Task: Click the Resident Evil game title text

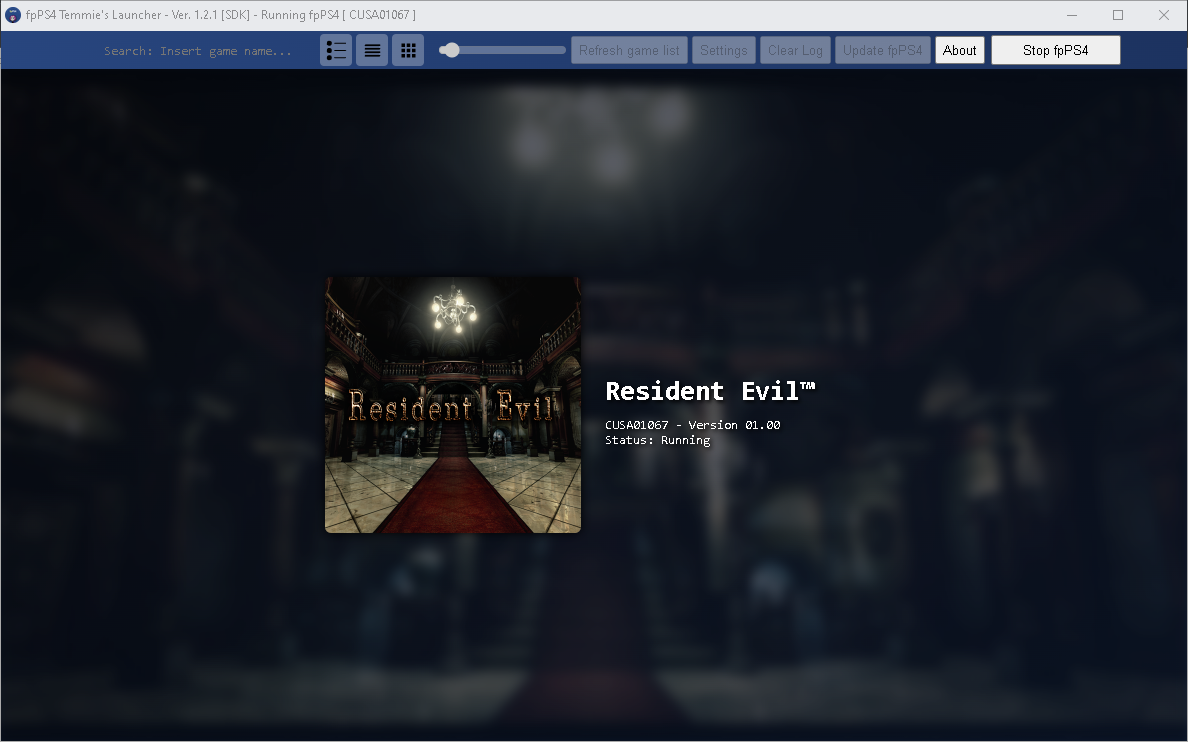Action: (x=710, y=391)
